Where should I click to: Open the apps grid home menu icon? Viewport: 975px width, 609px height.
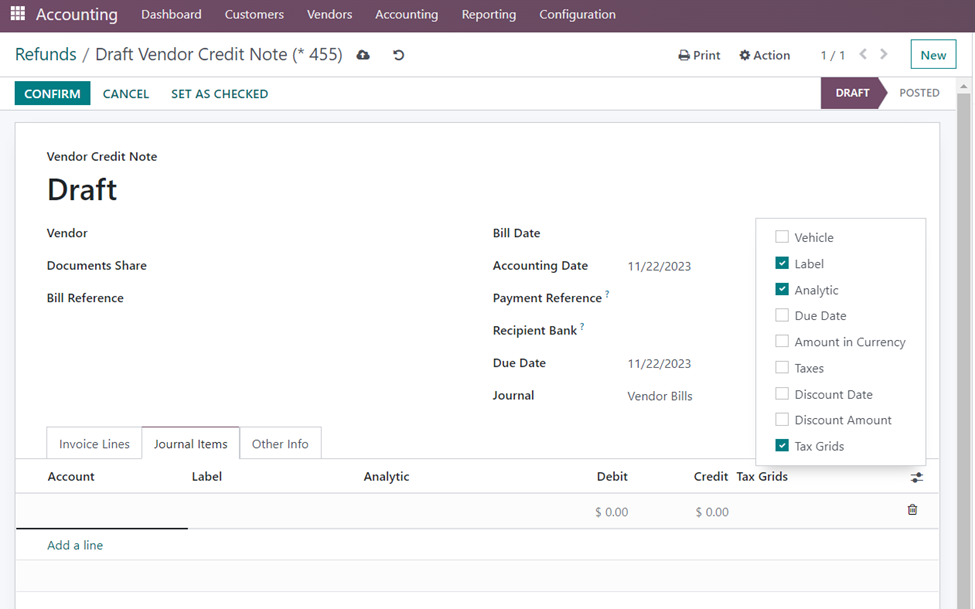(x=18, y=15)
